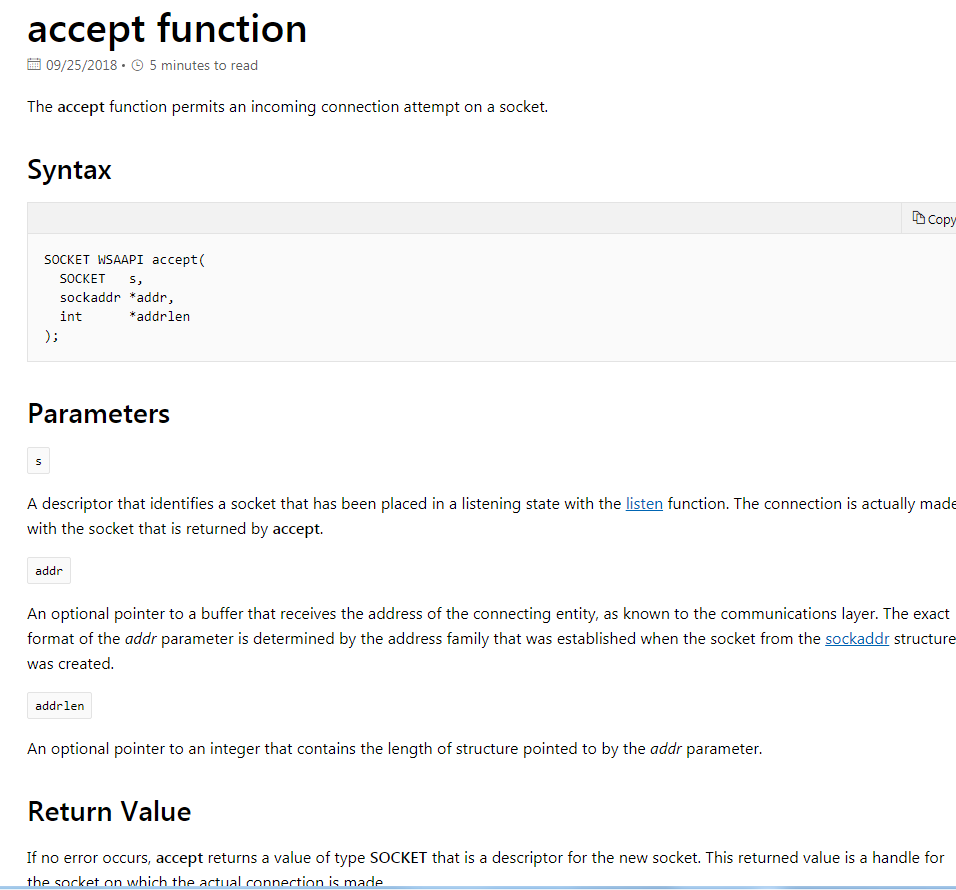Click the "int *addrlen" code line
Image resolution: width=956 pixels, height=890 pixels.
point(124,317)
